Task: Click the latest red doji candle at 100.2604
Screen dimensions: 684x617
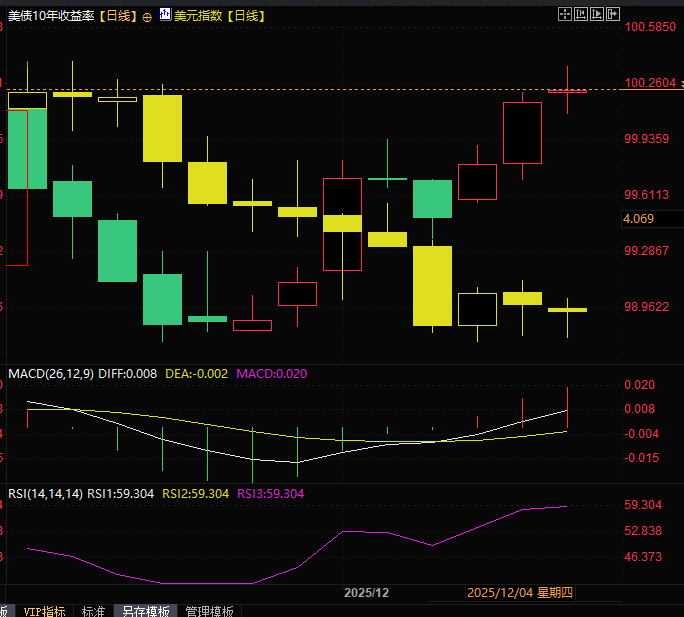Action: (567, 91)
